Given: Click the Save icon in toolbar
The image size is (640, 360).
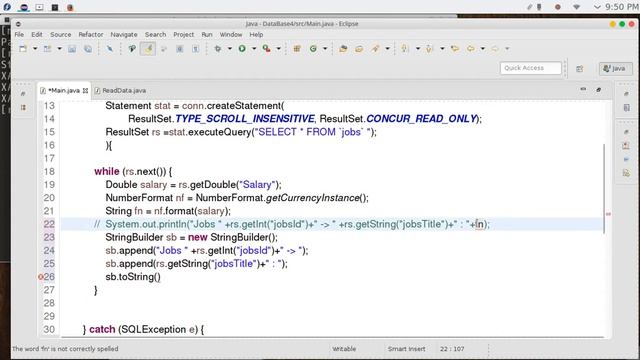Looking at the screenshot, I should (72, 49).
